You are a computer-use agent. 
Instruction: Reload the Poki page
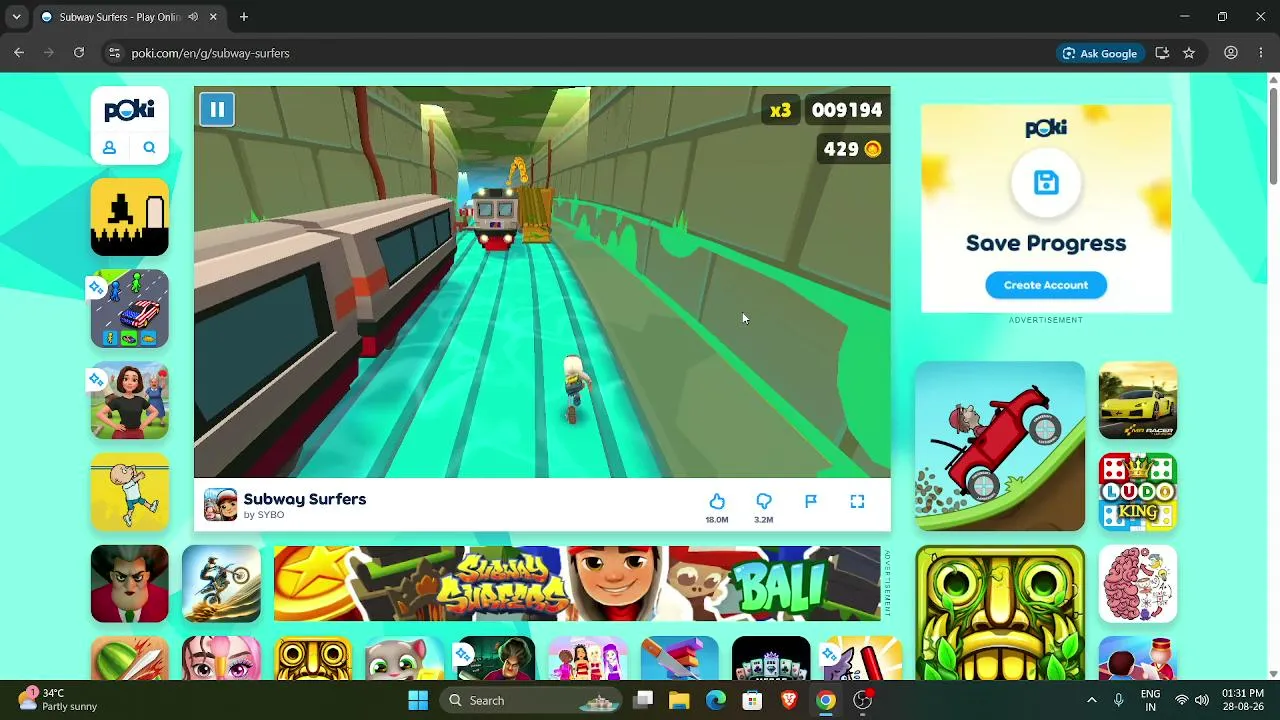pyautogui.click(x=79, y=53)
